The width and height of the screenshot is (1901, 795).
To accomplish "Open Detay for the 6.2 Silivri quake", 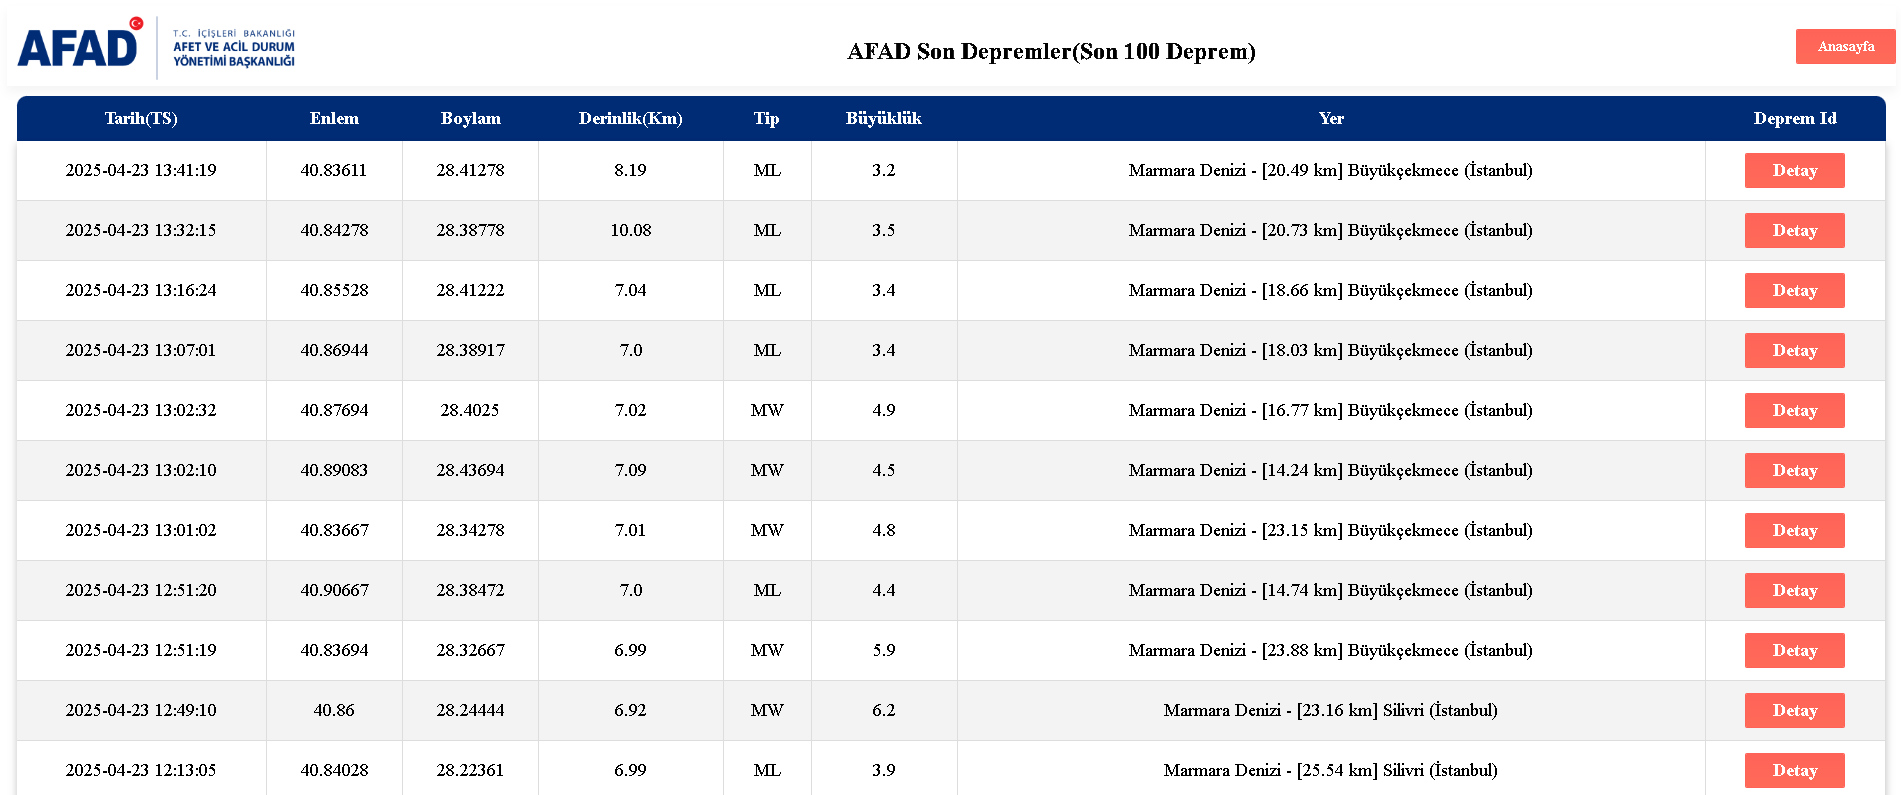I will (x=1794, y=711).
